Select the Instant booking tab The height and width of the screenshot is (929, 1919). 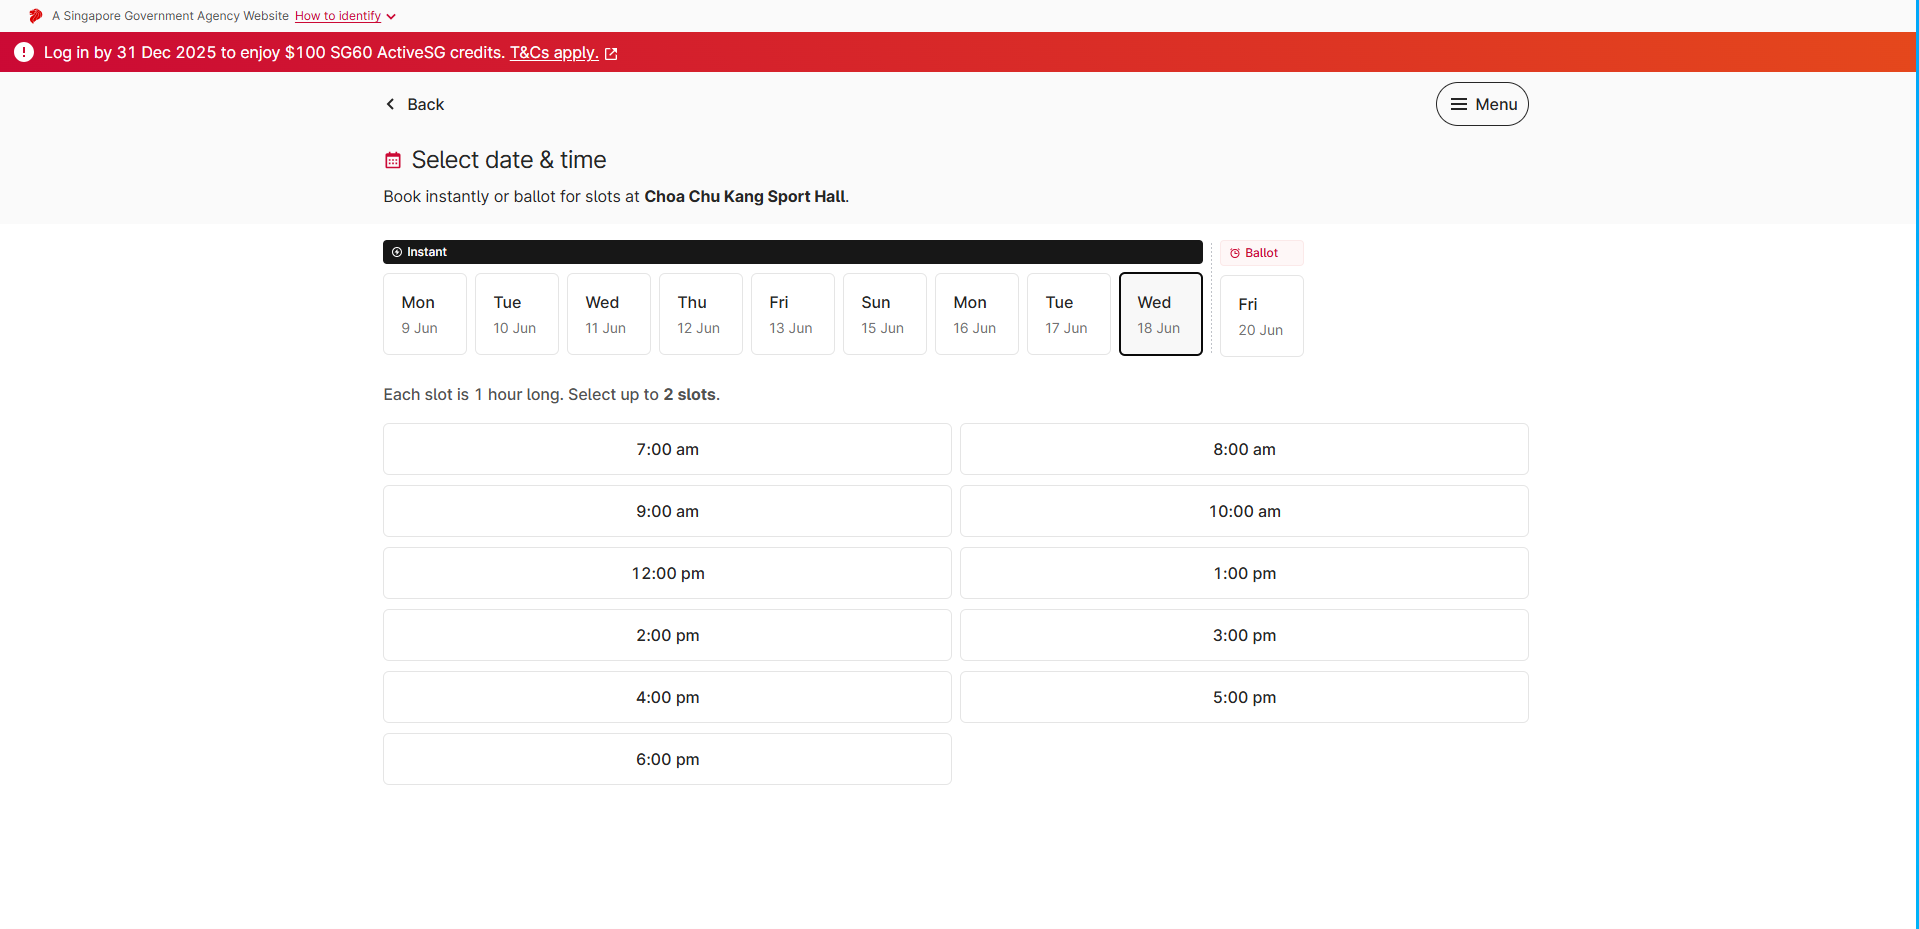coord(792,252)
